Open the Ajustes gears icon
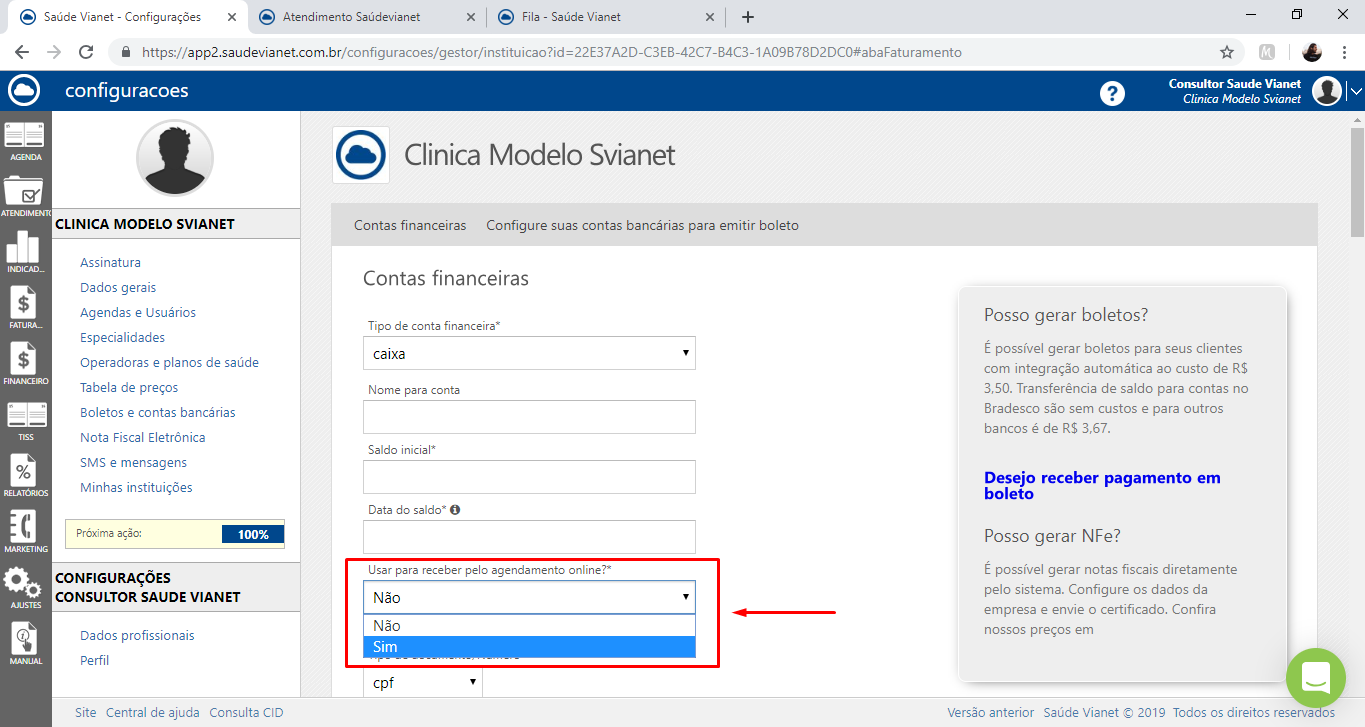Image resolution: width=1365 pixels, height=727 pixels. tap(26, 589)
